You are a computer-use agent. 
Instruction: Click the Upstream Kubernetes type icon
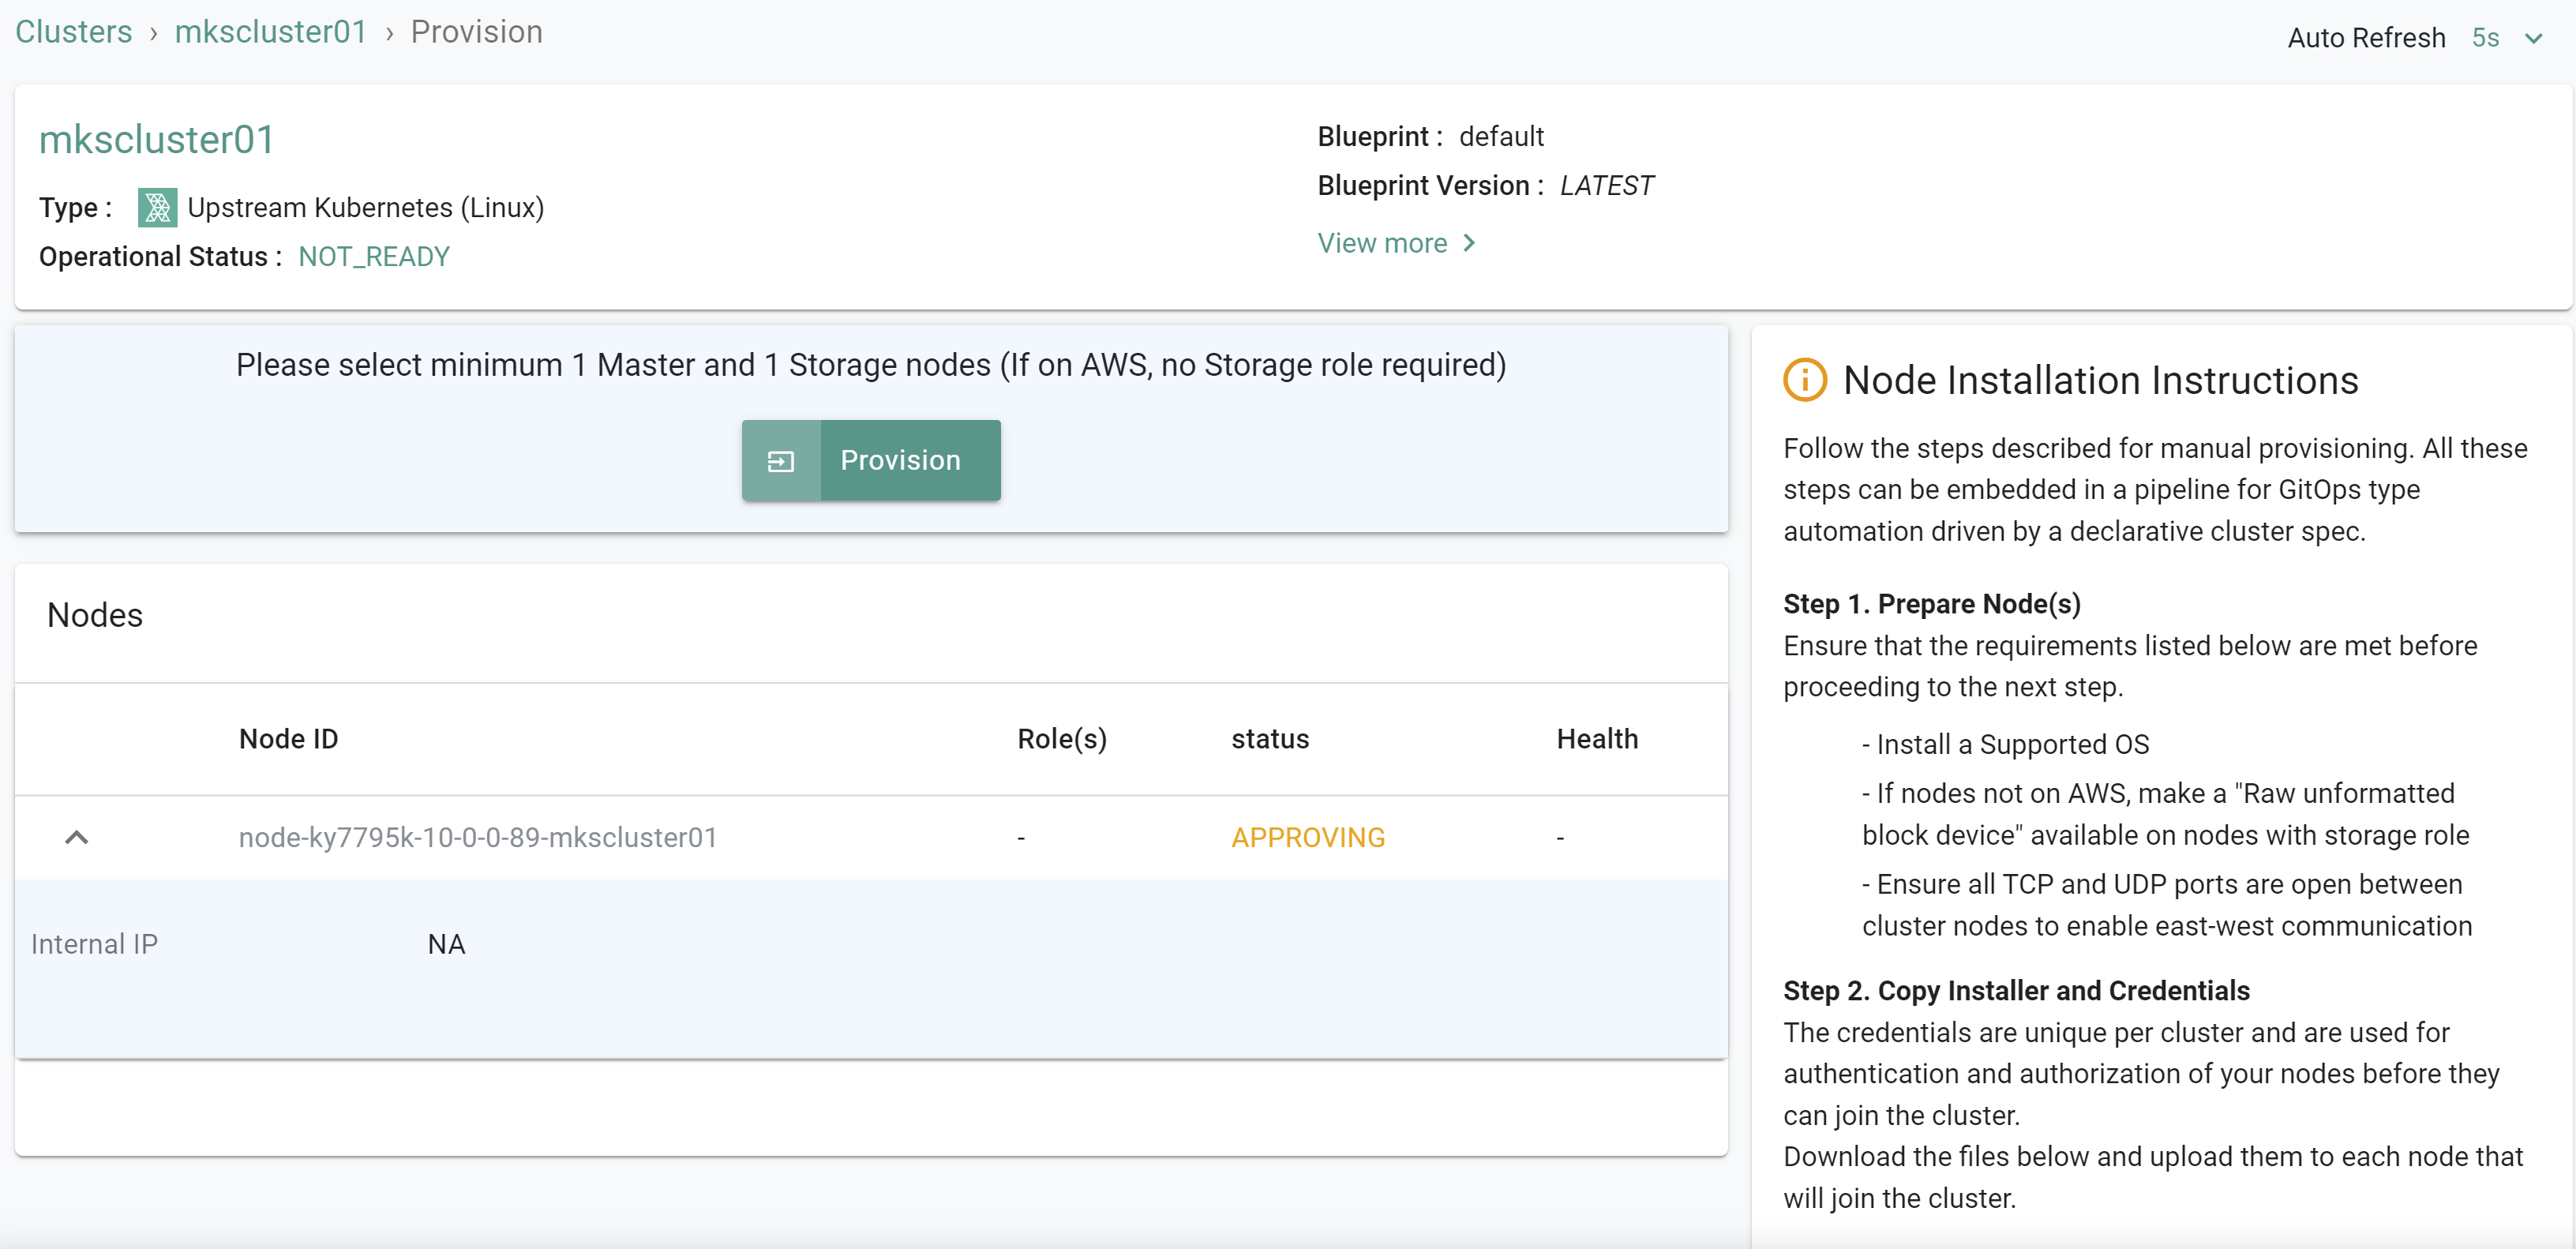[157, 207]
